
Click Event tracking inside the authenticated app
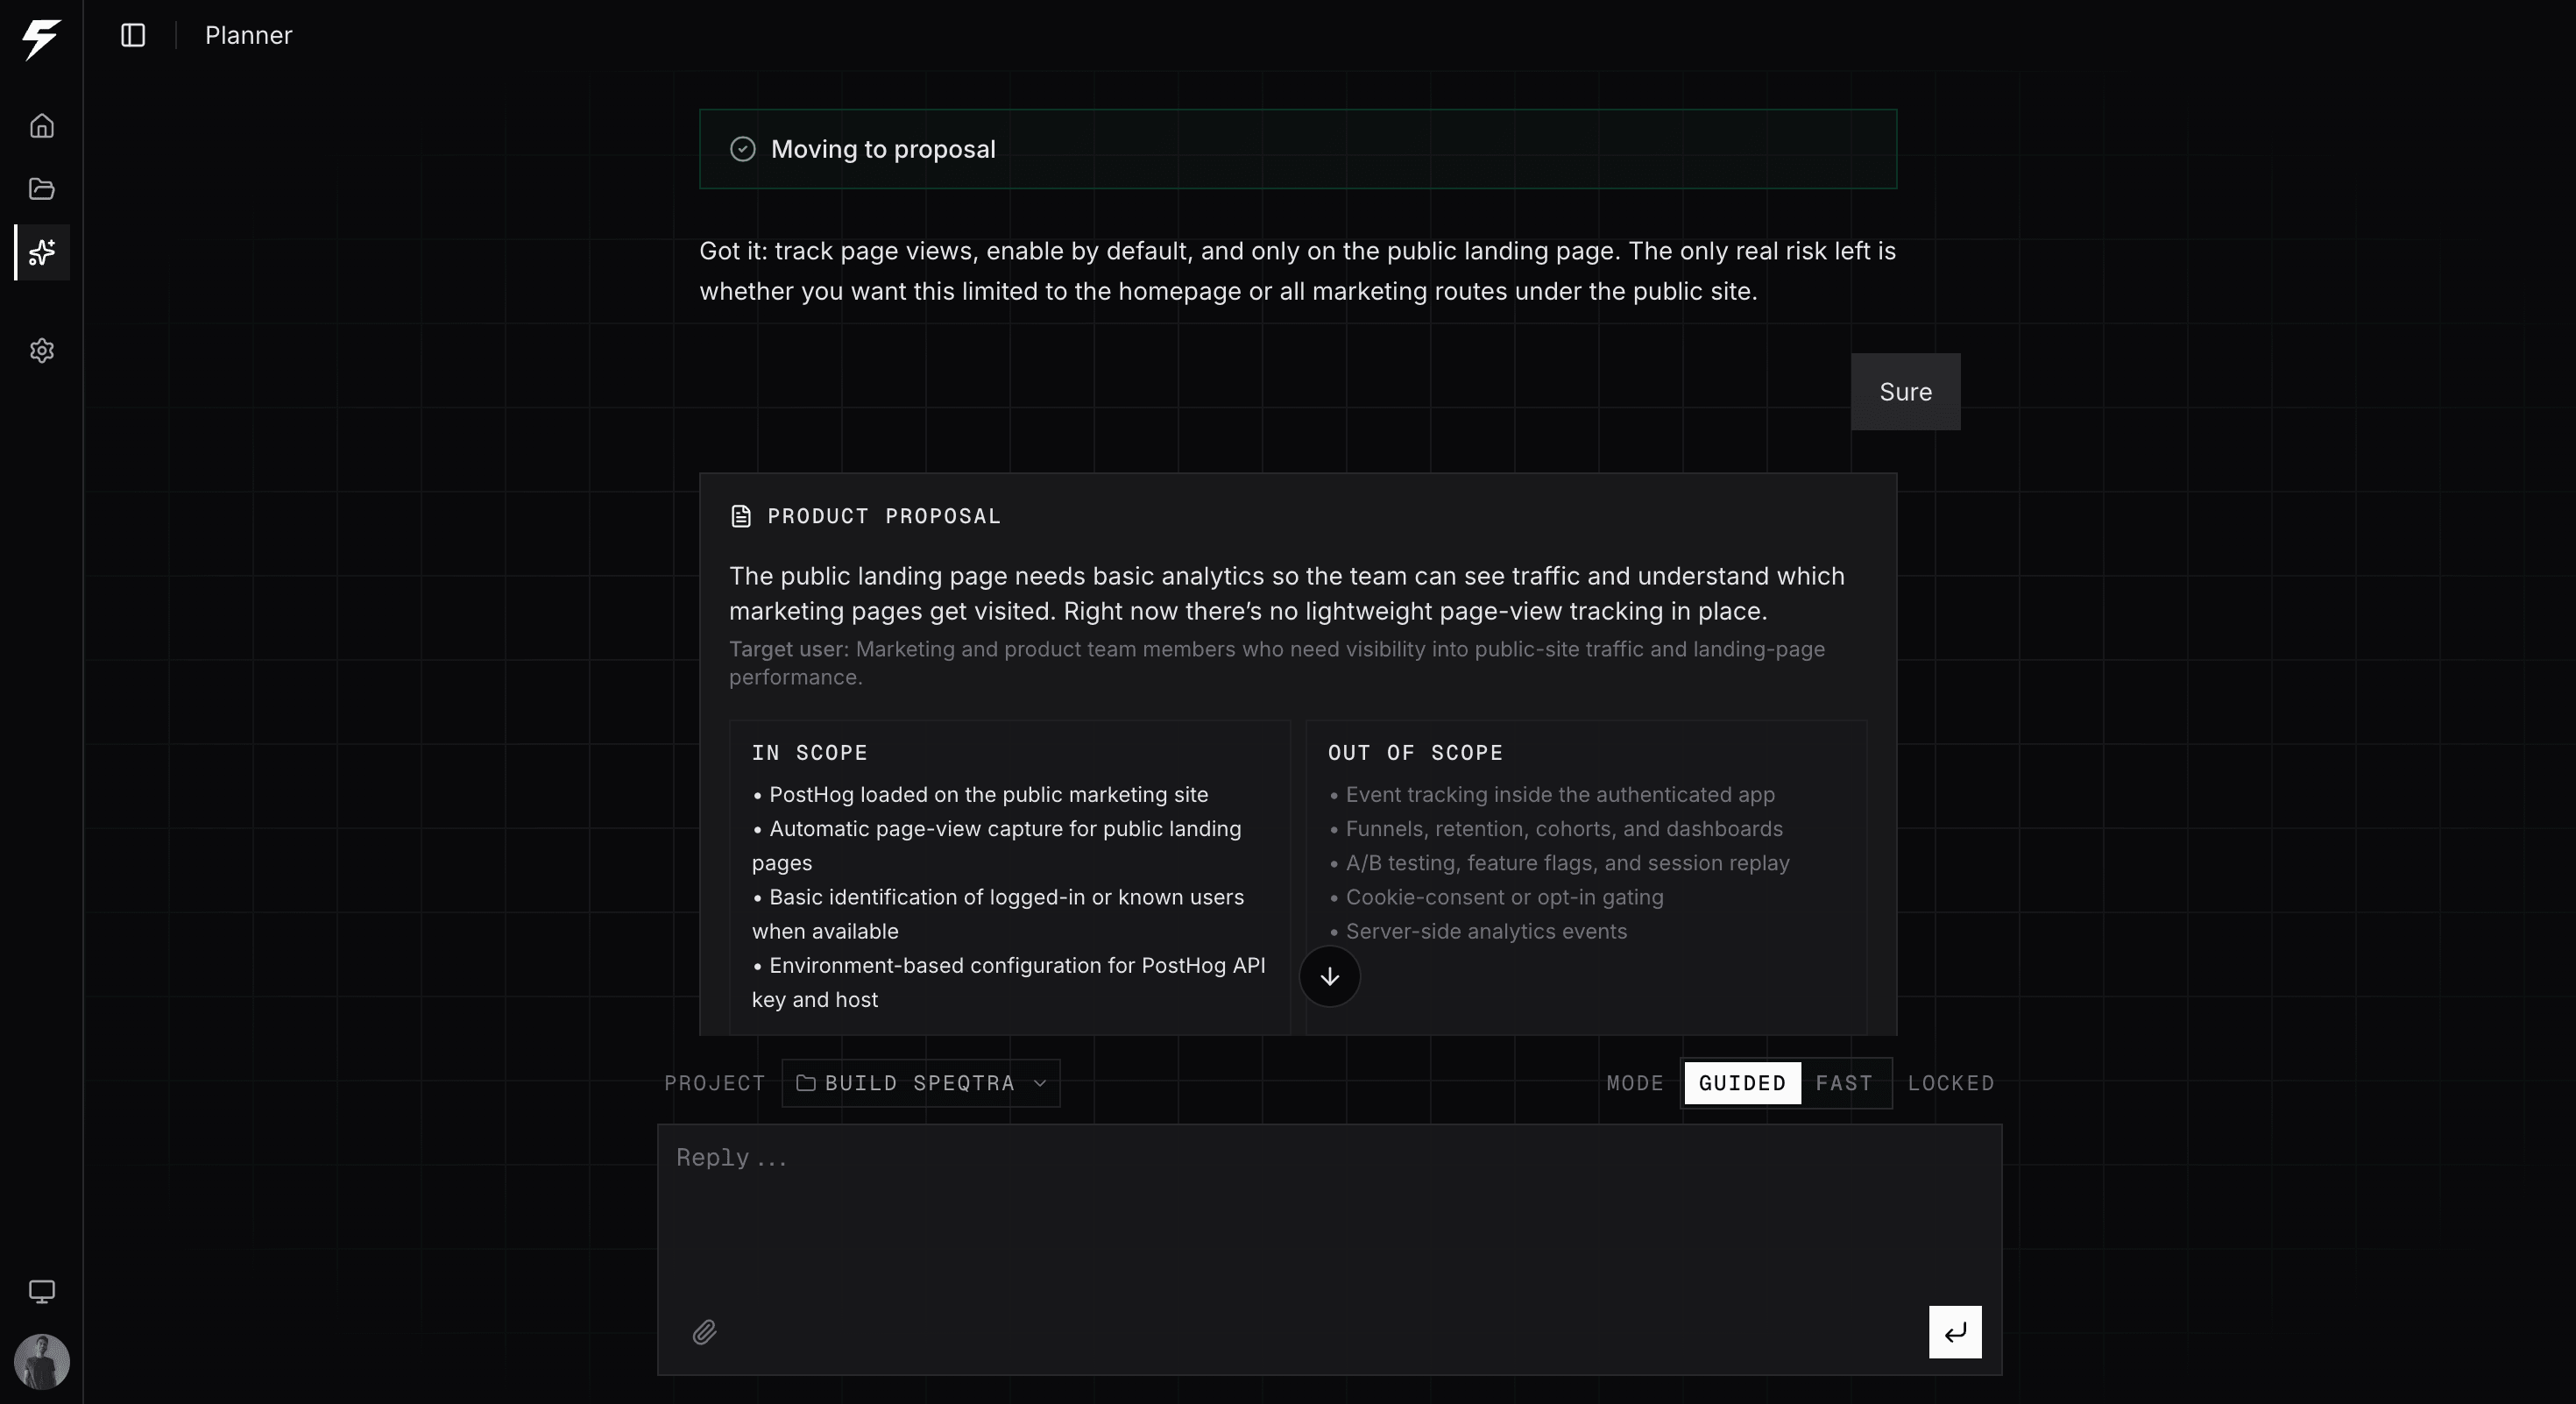click(1551, 795)
